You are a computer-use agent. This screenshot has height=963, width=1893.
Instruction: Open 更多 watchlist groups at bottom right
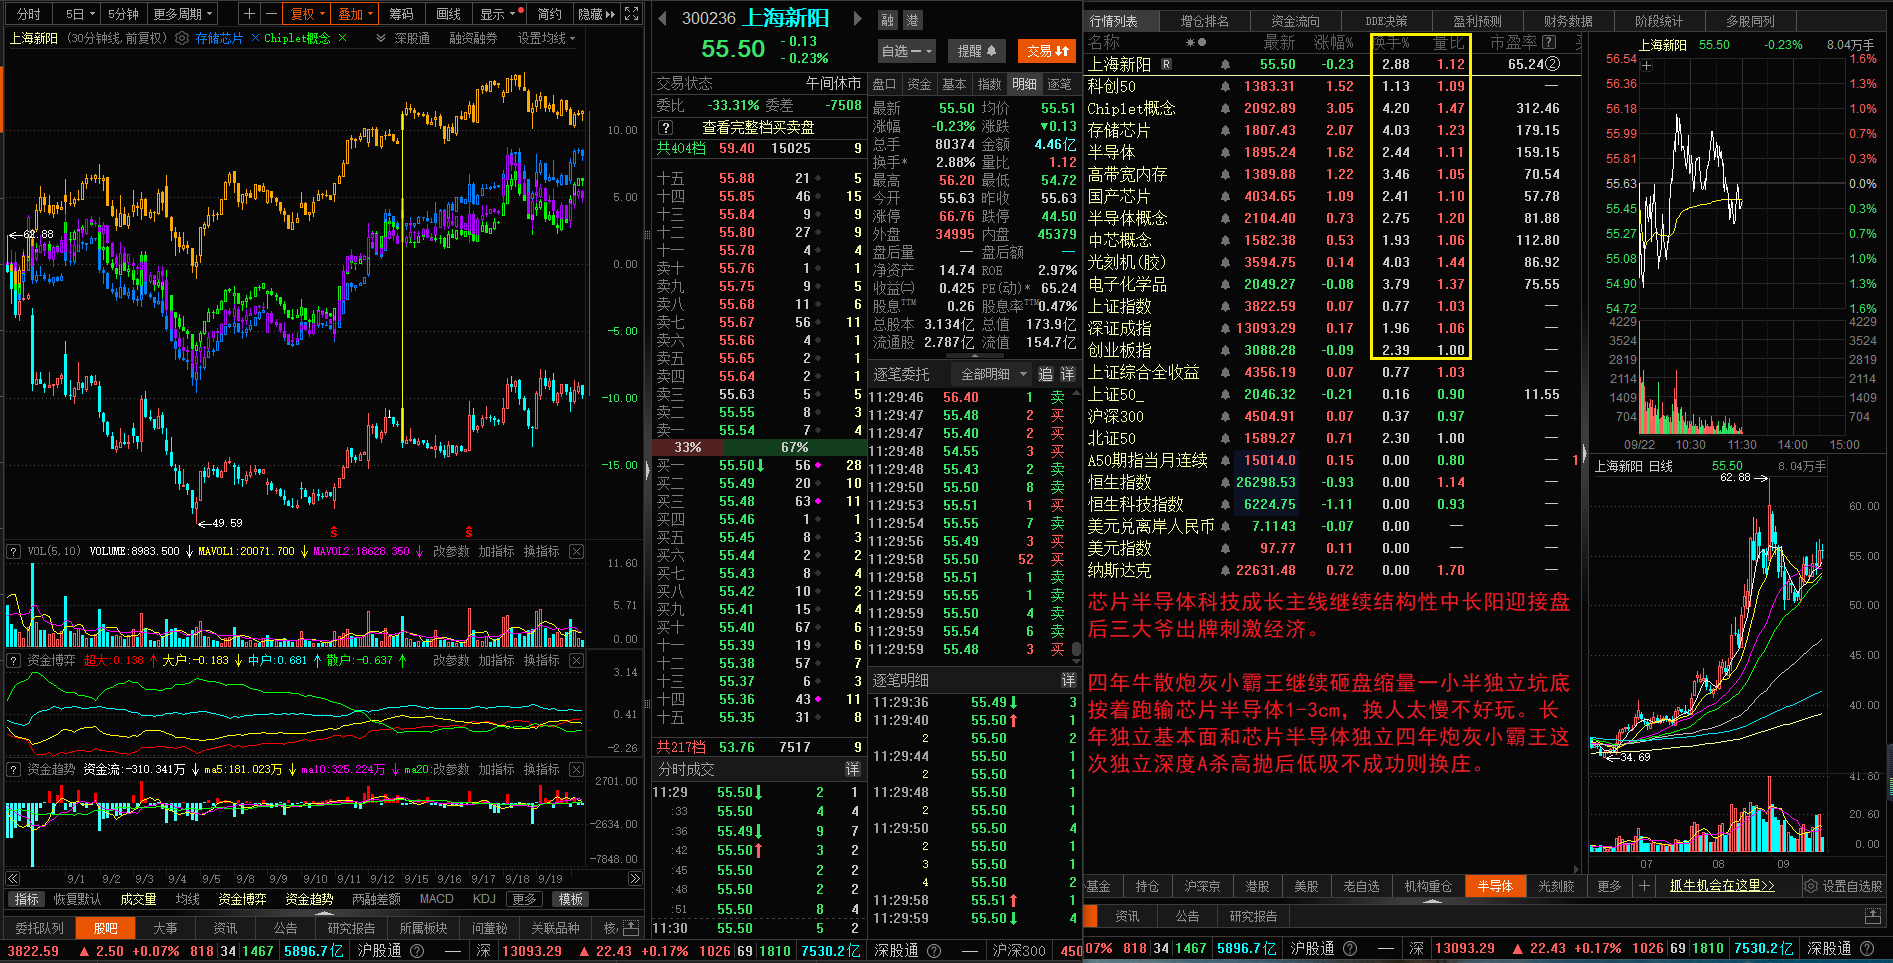click(x=1609, y=886)
